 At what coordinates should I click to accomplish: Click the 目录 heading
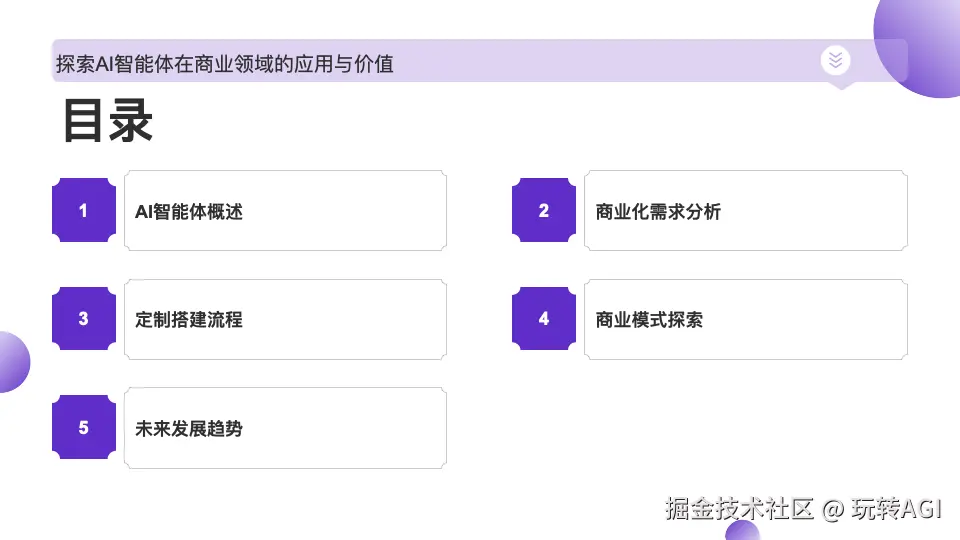click(x=108, y=122)
